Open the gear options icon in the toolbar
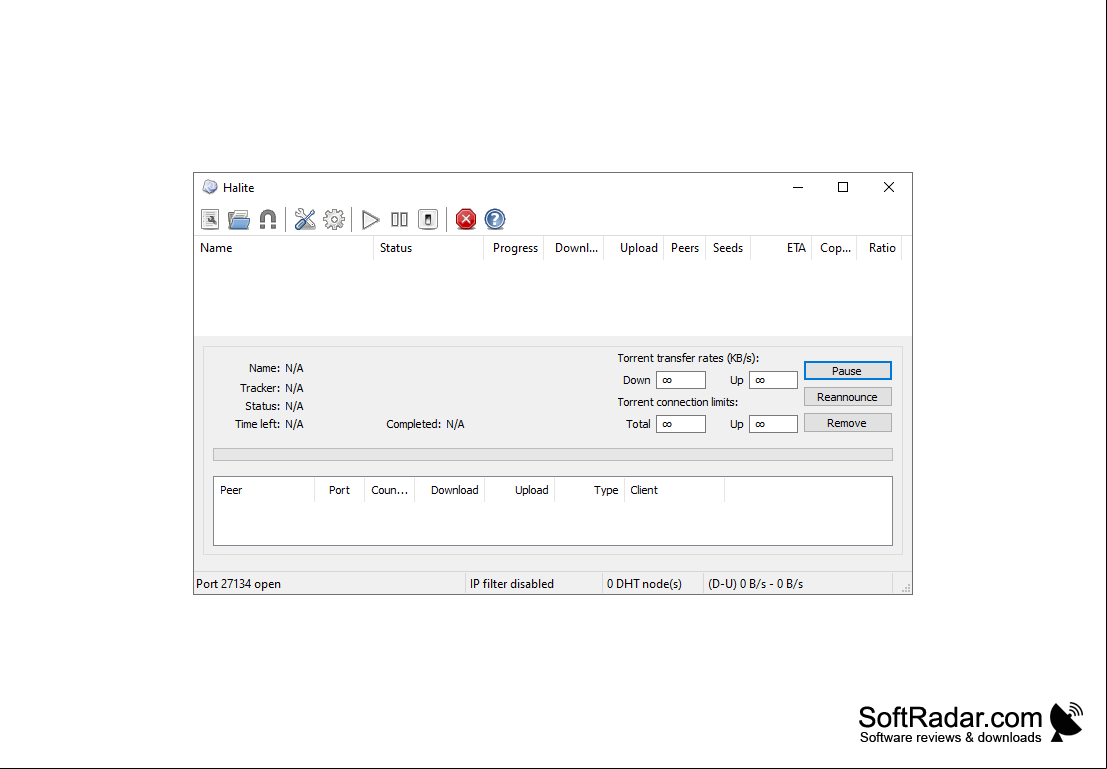 pyautogui.click(x=334, y=220)
